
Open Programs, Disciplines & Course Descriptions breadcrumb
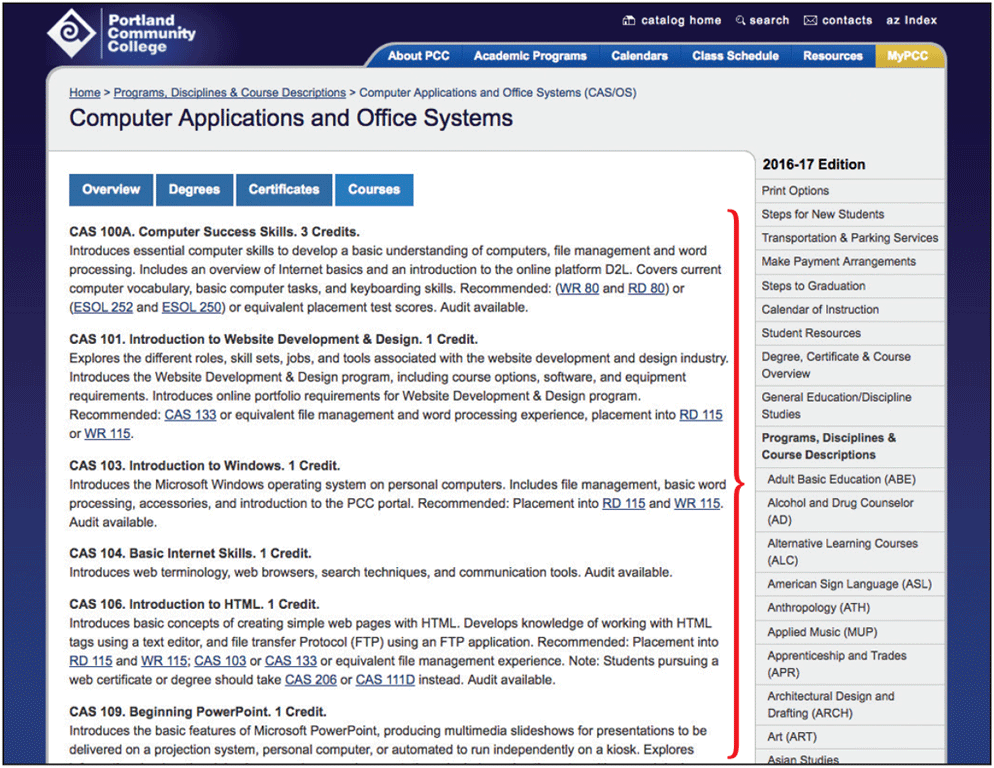point(229,93)
